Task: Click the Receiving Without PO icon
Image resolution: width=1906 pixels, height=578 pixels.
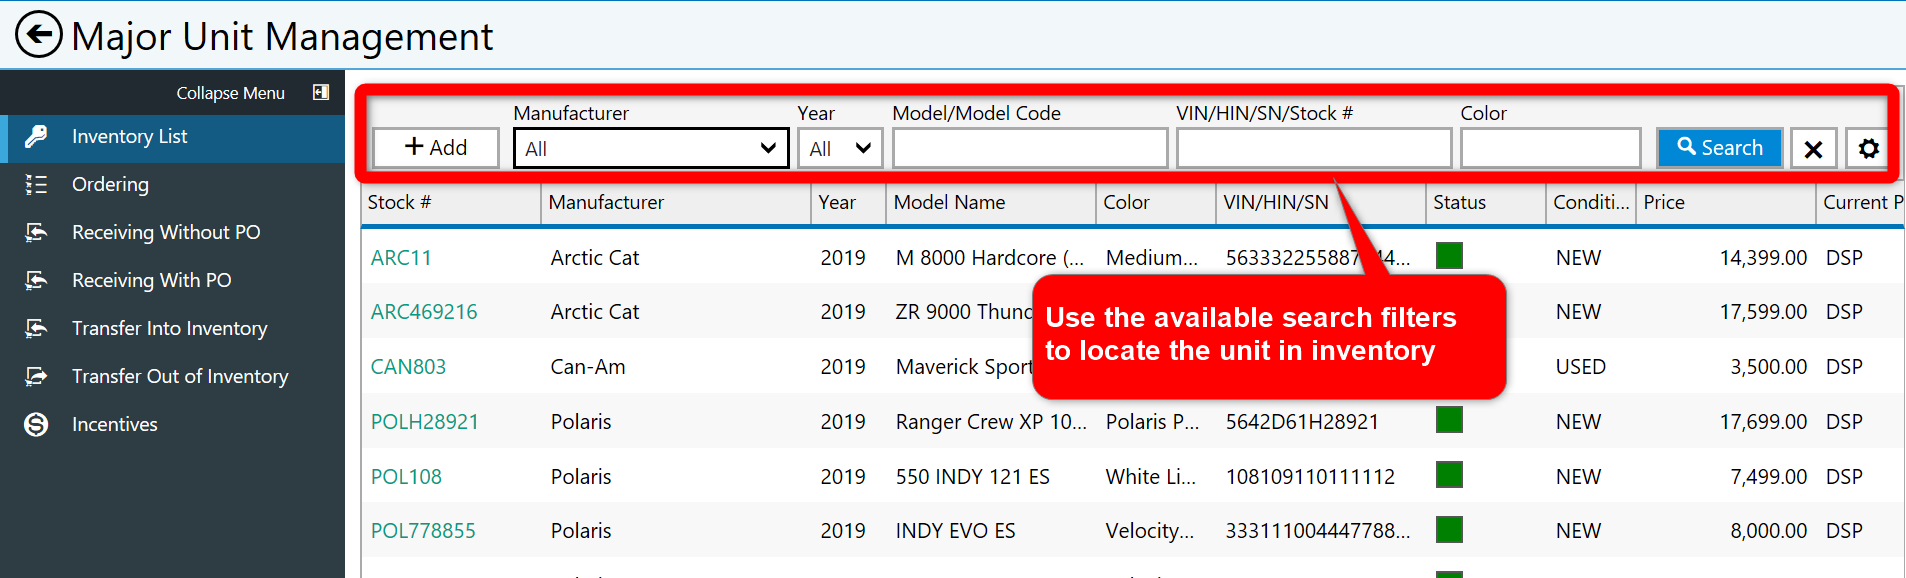Action: pos(36,232)
